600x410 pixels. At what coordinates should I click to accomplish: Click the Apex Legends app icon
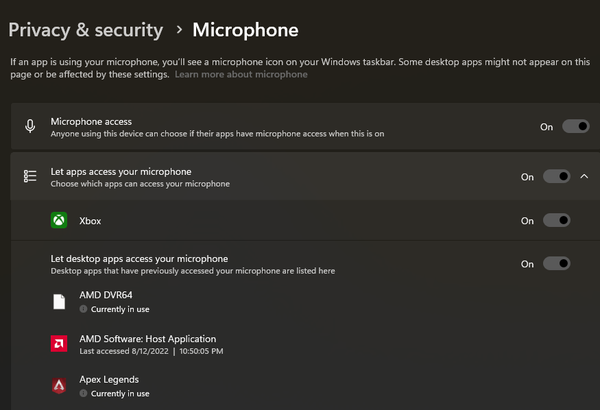[x=59, y=385]
